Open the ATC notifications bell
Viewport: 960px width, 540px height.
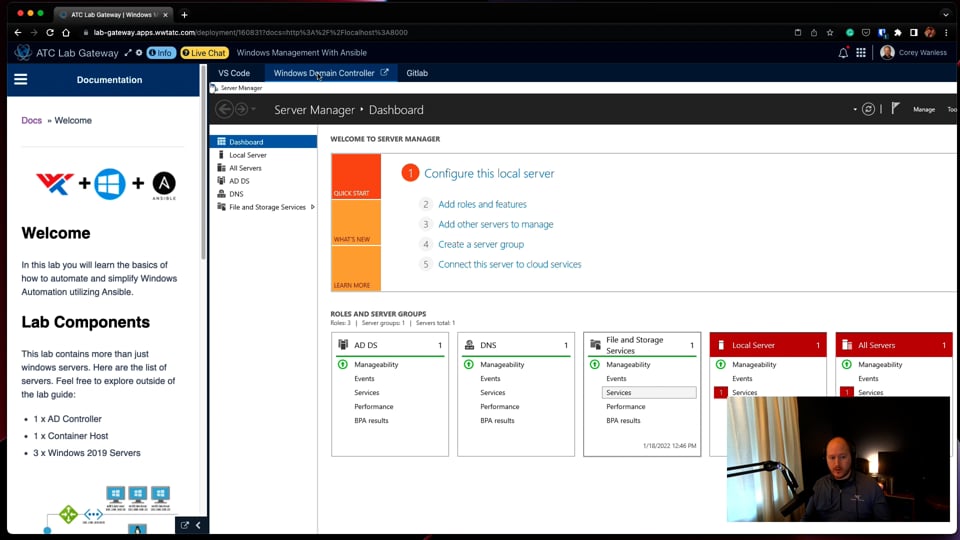(x=843, y=53)
